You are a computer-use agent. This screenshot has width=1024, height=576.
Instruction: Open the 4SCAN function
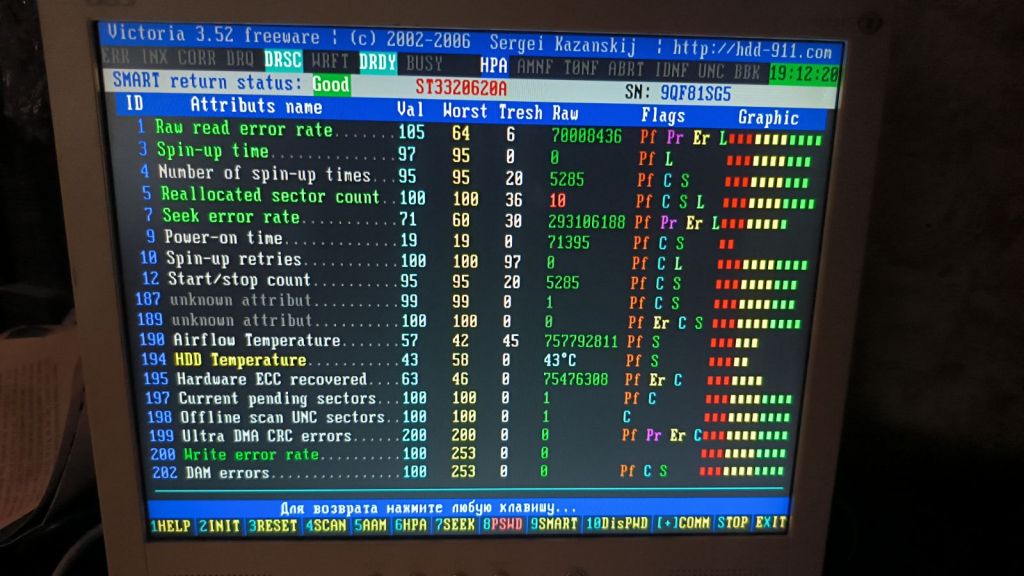click(x=327, y=525)
